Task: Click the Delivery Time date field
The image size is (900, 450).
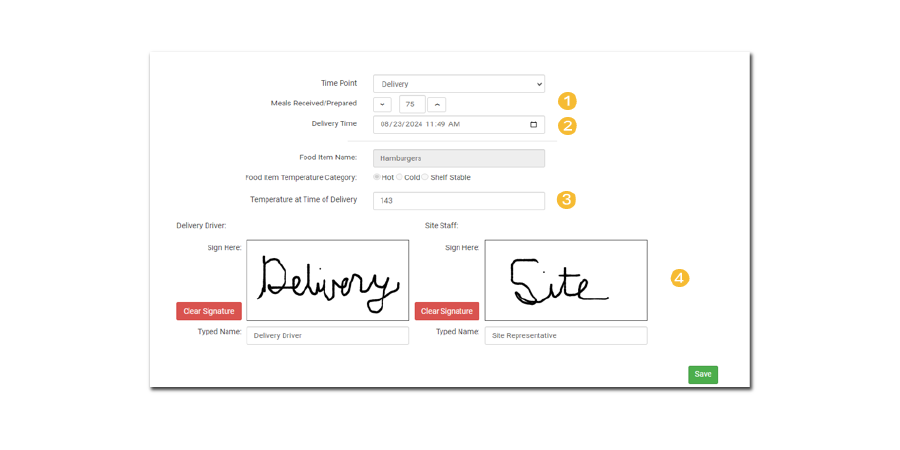Action: (440, 125)
